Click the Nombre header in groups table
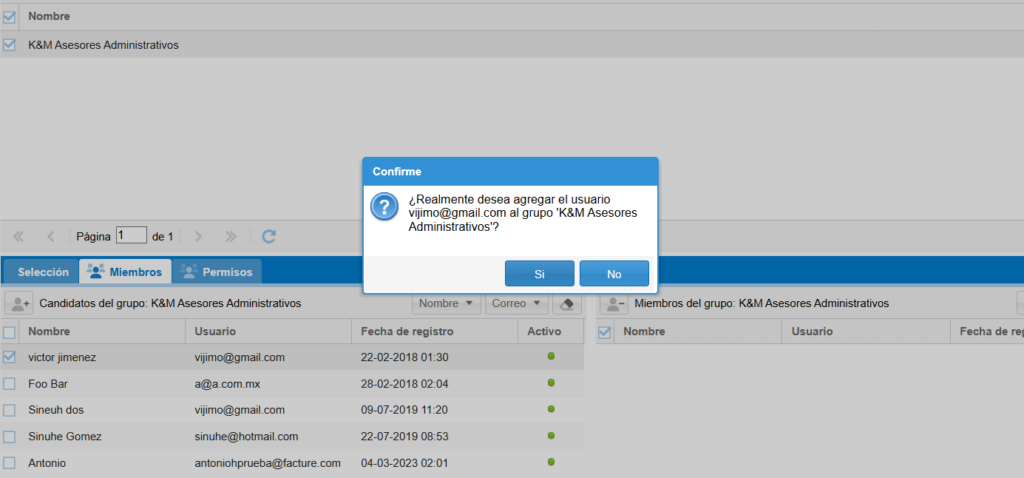Screen dimensions: 1024x478 tap(49, 16)
